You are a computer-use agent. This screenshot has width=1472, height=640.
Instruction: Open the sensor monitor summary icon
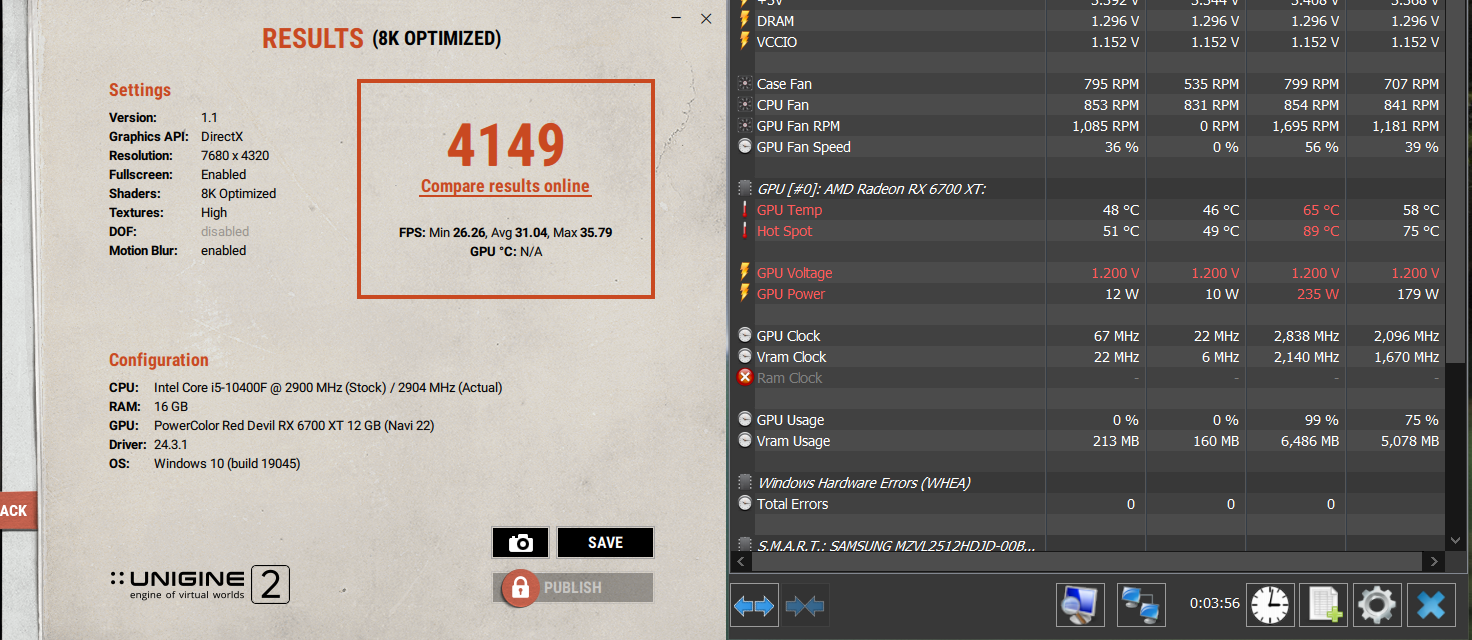coord(1081,604)
